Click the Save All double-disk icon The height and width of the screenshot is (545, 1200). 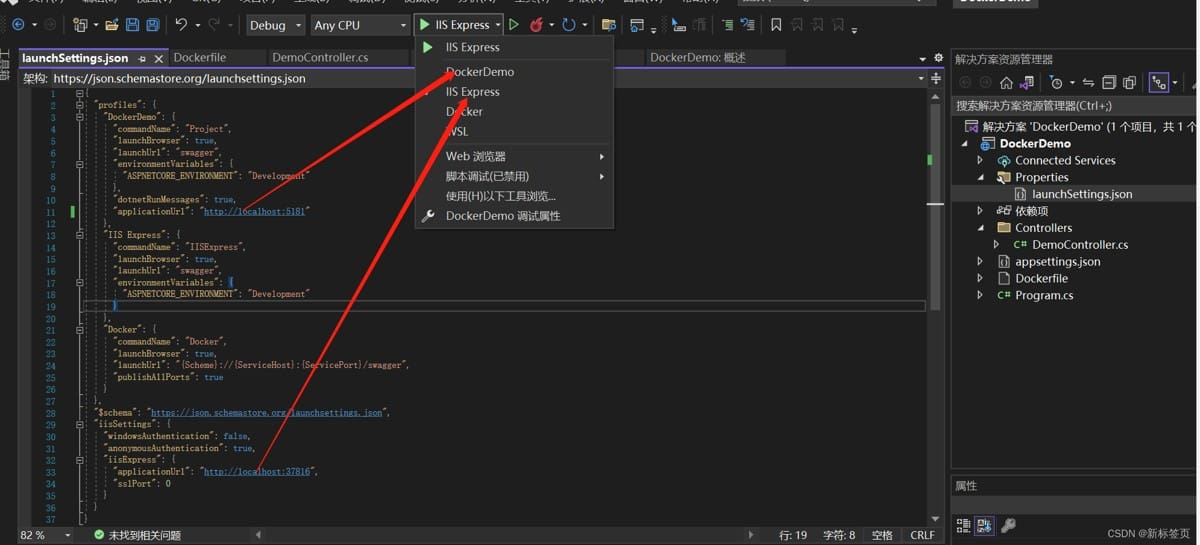tap(152, 24)
